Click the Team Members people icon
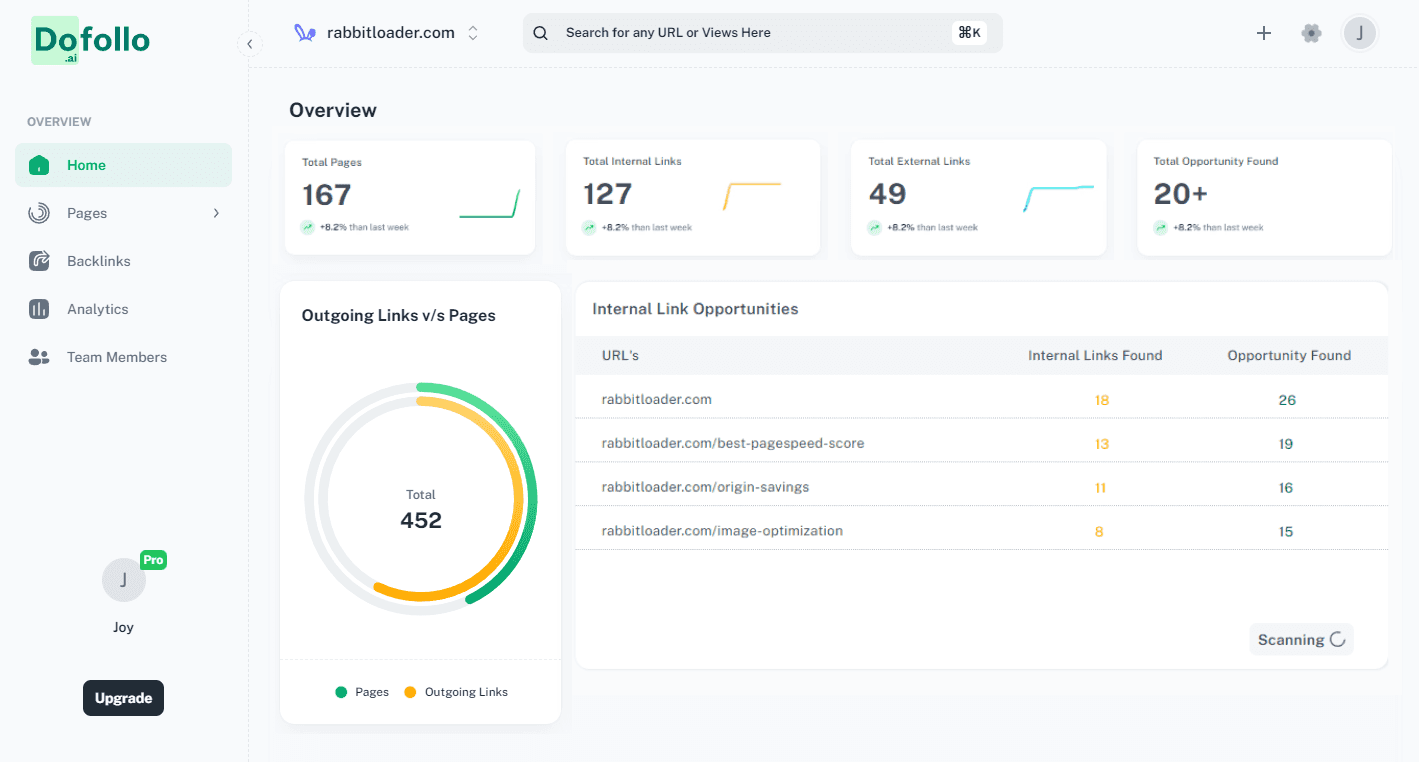This screenshot has height=762, width=1419. pos(39,357)
